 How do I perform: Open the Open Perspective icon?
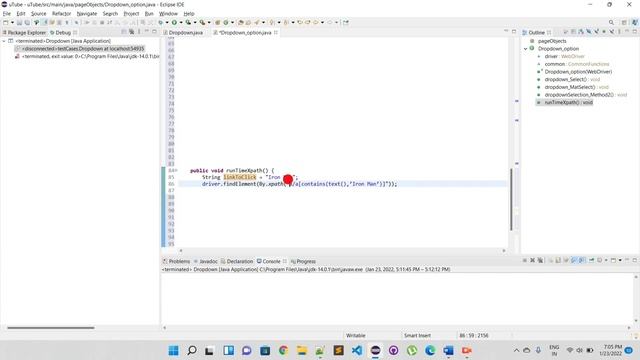point(624,22)
